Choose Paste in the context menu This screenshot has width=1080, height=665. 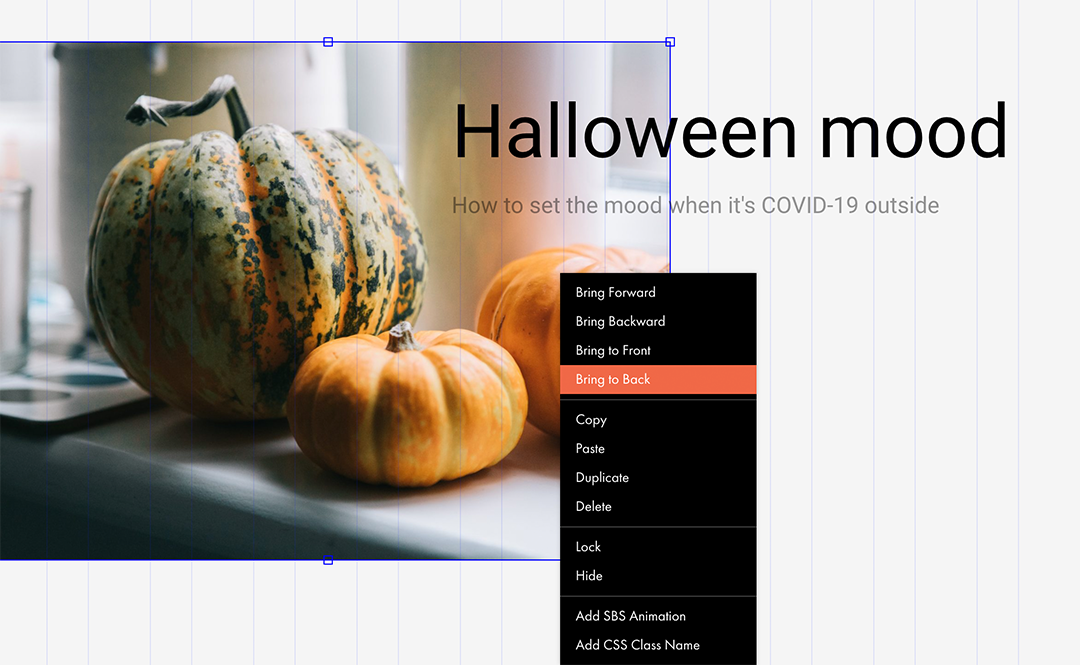(658, 449)
